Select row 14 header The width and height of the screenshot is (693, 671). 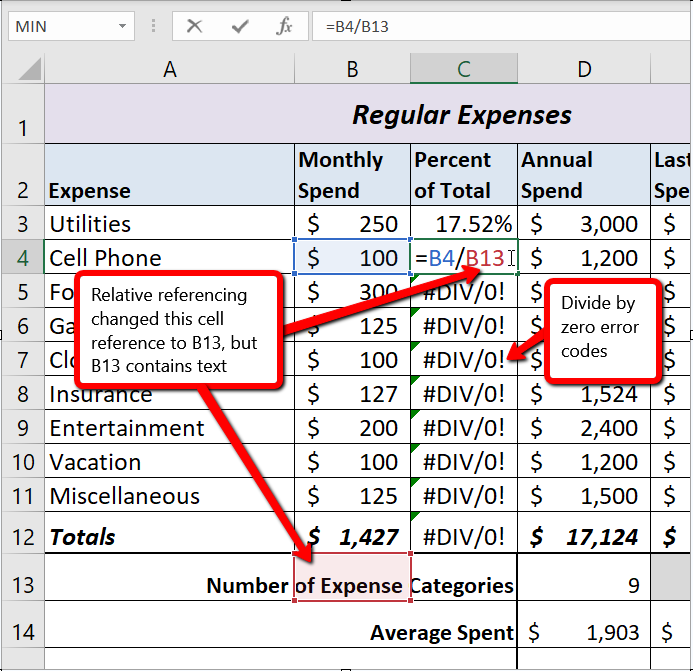point(23,625)
